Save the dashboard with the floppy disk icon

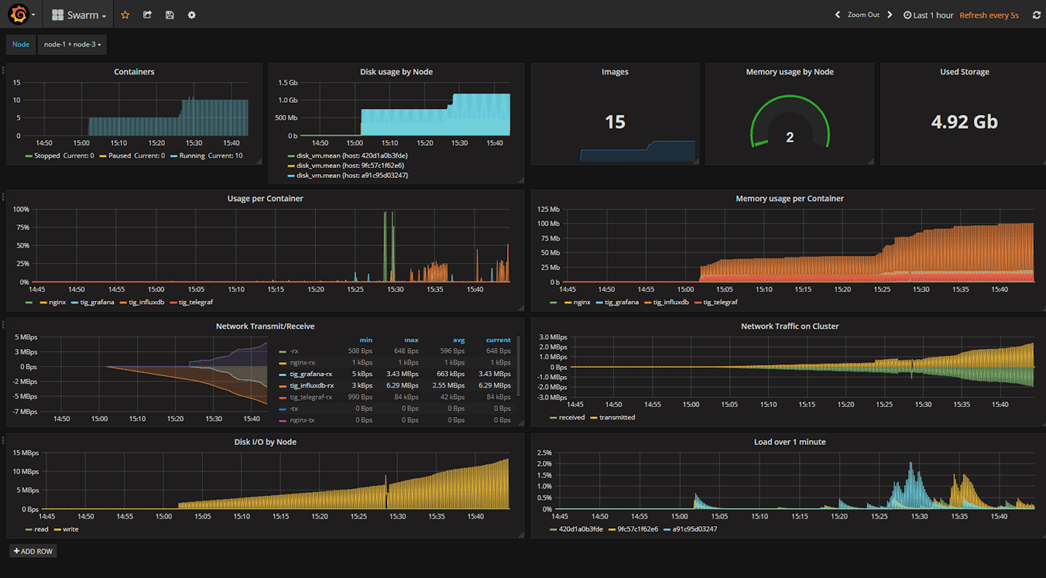click(169, 15)
